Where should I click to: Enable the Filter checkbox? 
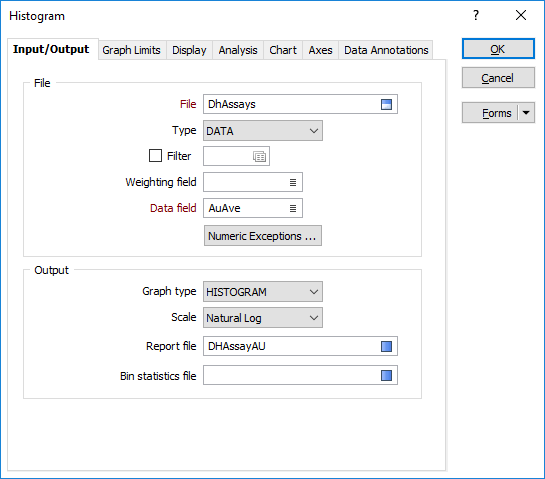tap(155, 156)
